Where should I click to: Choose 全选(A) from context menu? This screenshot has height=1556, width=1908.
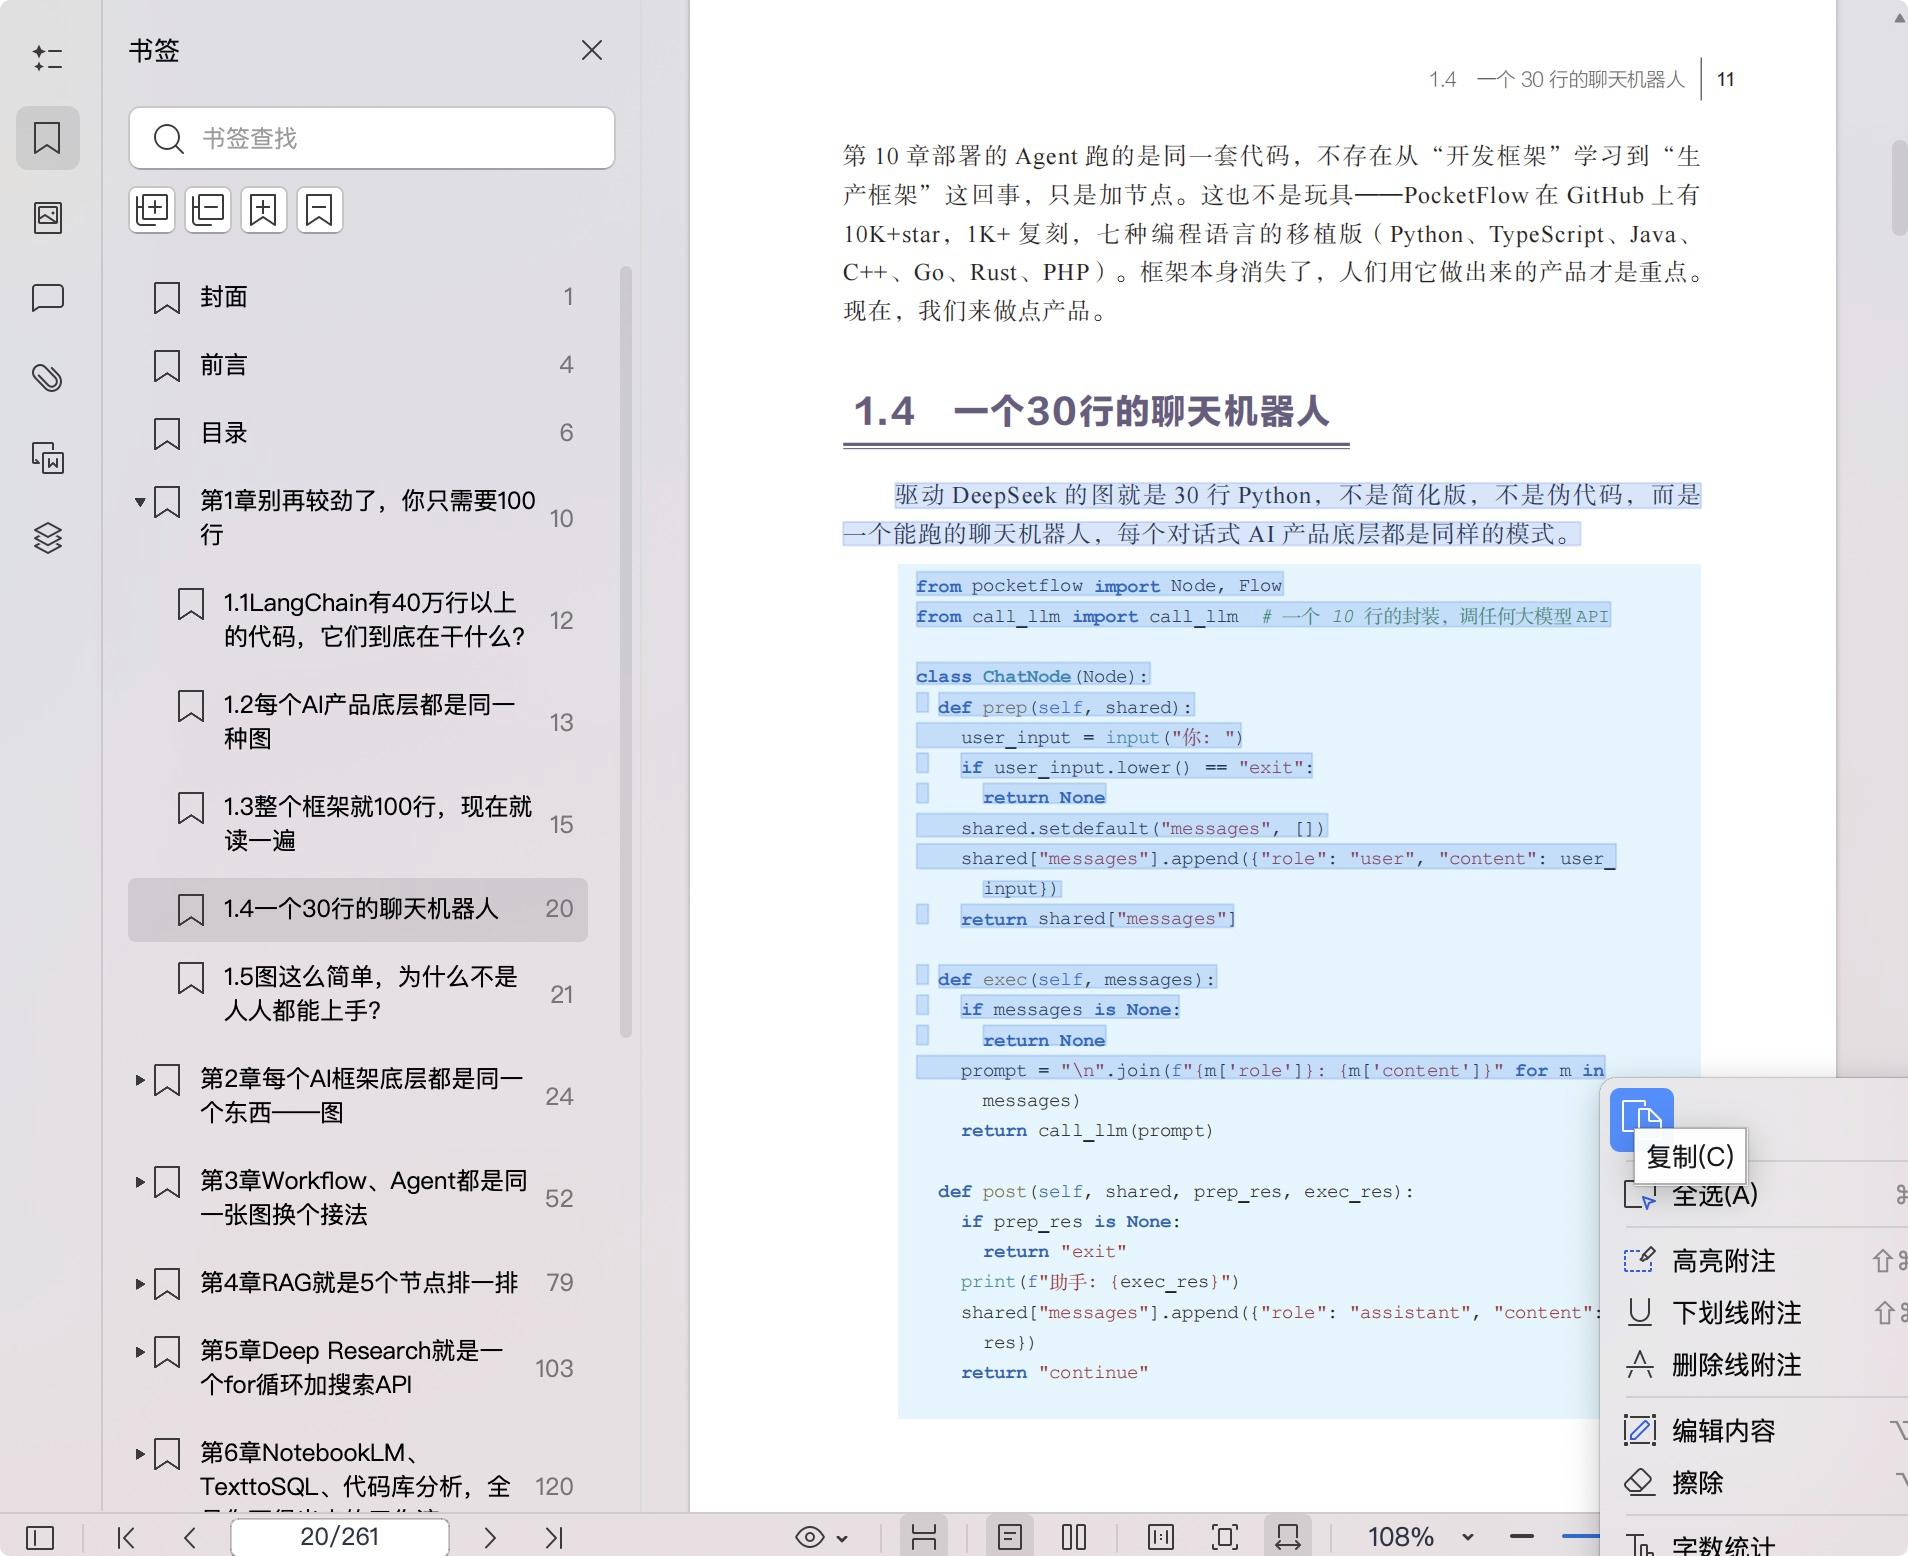[1715, 1195]
